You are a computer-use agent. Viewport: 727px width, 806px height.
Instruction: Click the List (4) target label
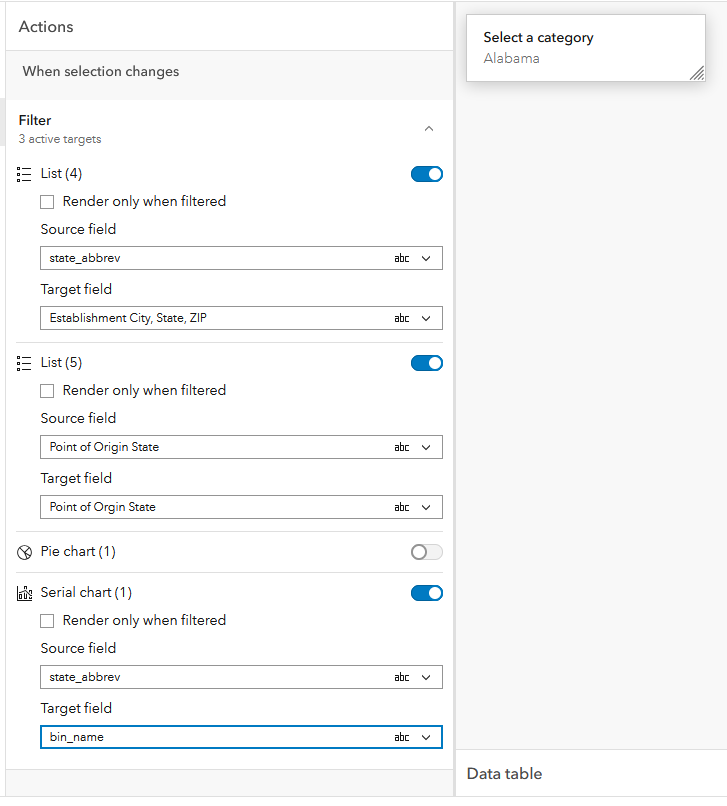(61, 174)
